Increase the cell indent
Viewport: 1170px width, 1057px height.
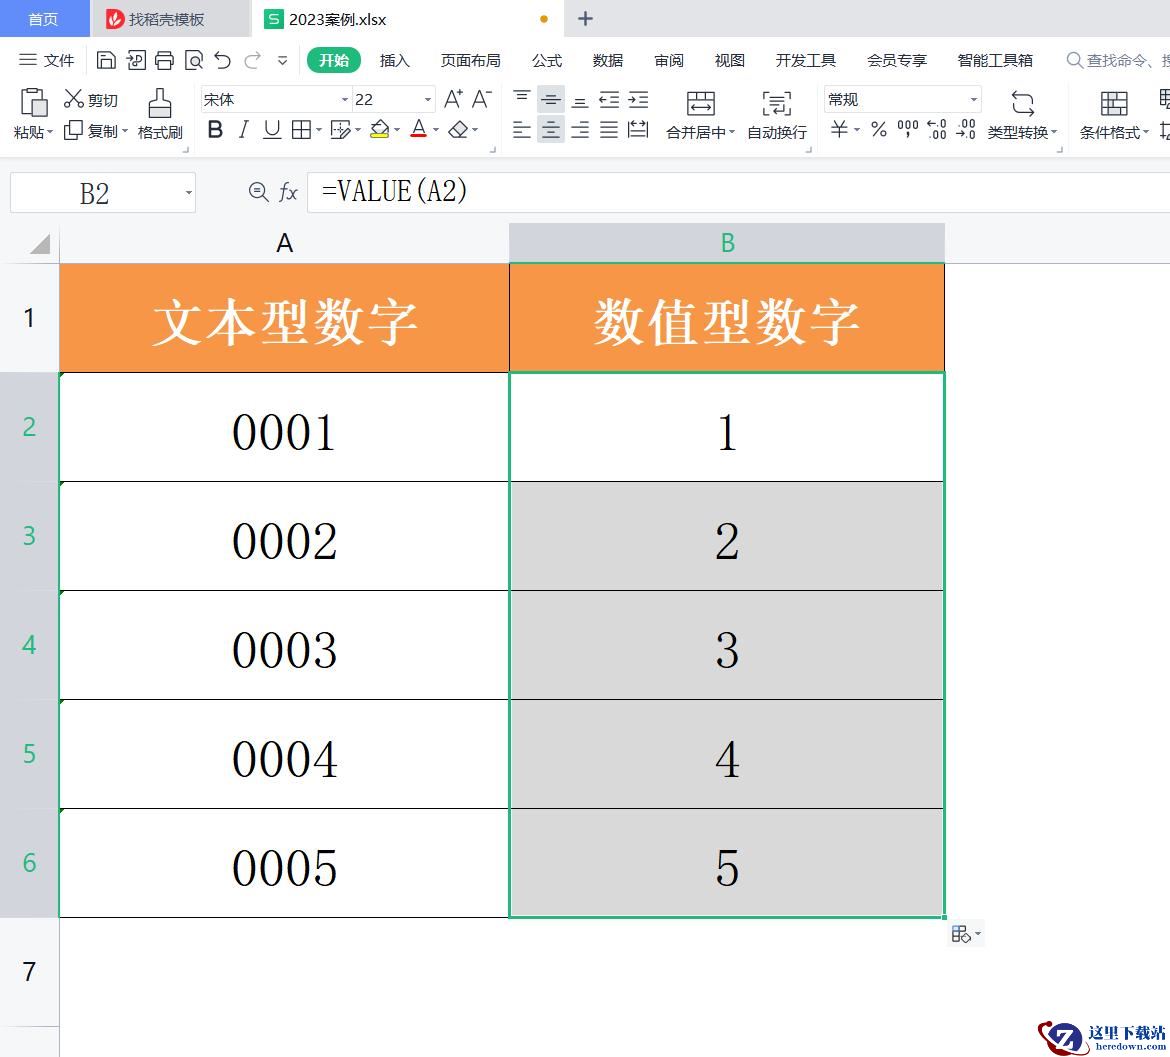tap(638, 100)
